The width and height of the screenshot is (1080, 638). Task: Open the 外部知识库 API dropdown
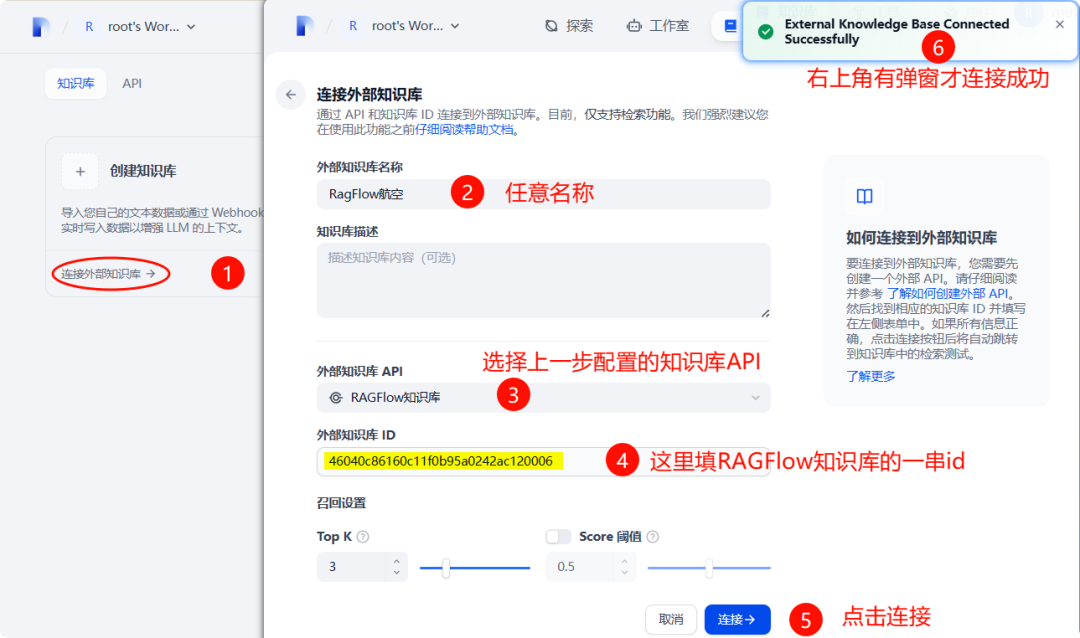(543, 398)
